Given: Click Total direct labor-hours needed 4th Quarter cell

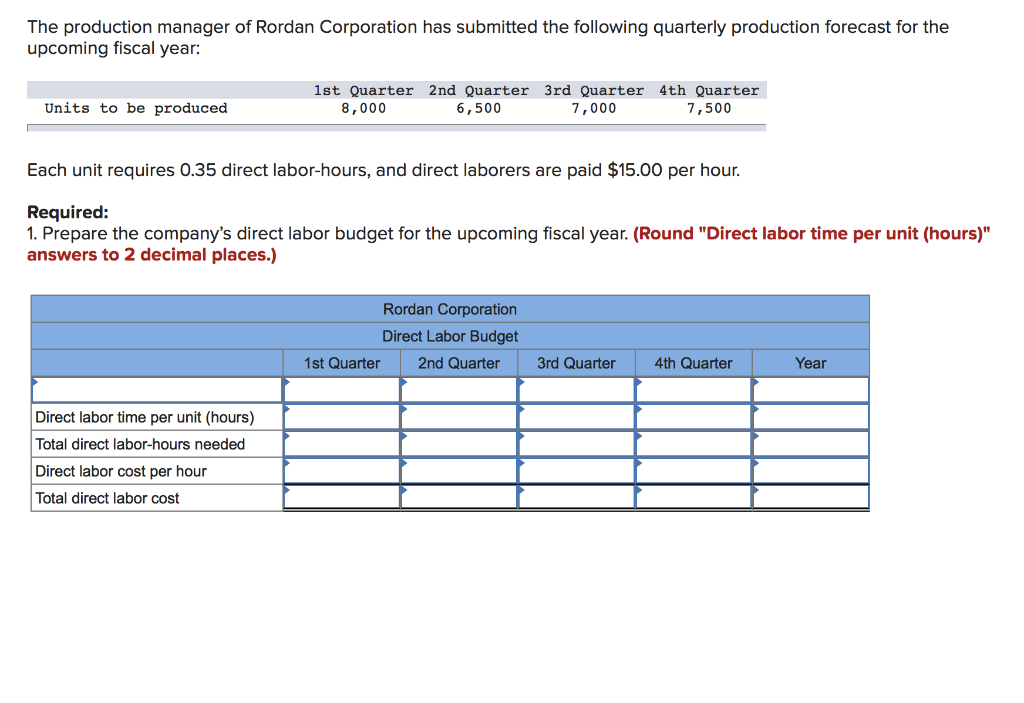Looking at the screenshot, I should [694, 444].
